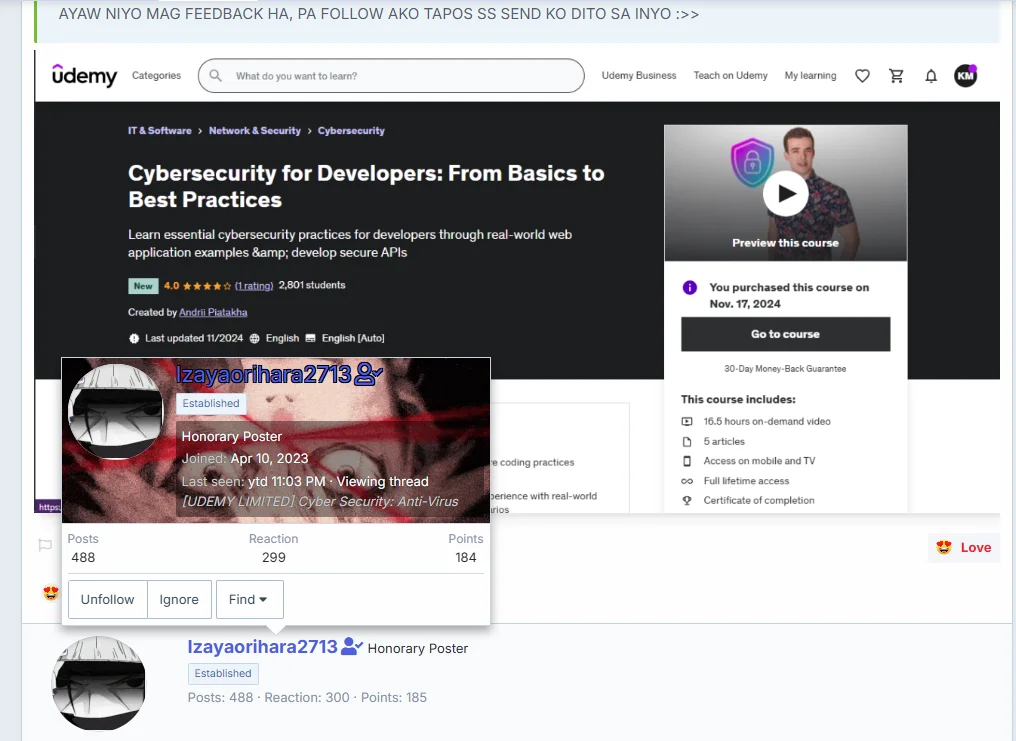Viewport: 1016px width, 741px height.
Task: Click the 488 posts count
Action: click(83, 558)
